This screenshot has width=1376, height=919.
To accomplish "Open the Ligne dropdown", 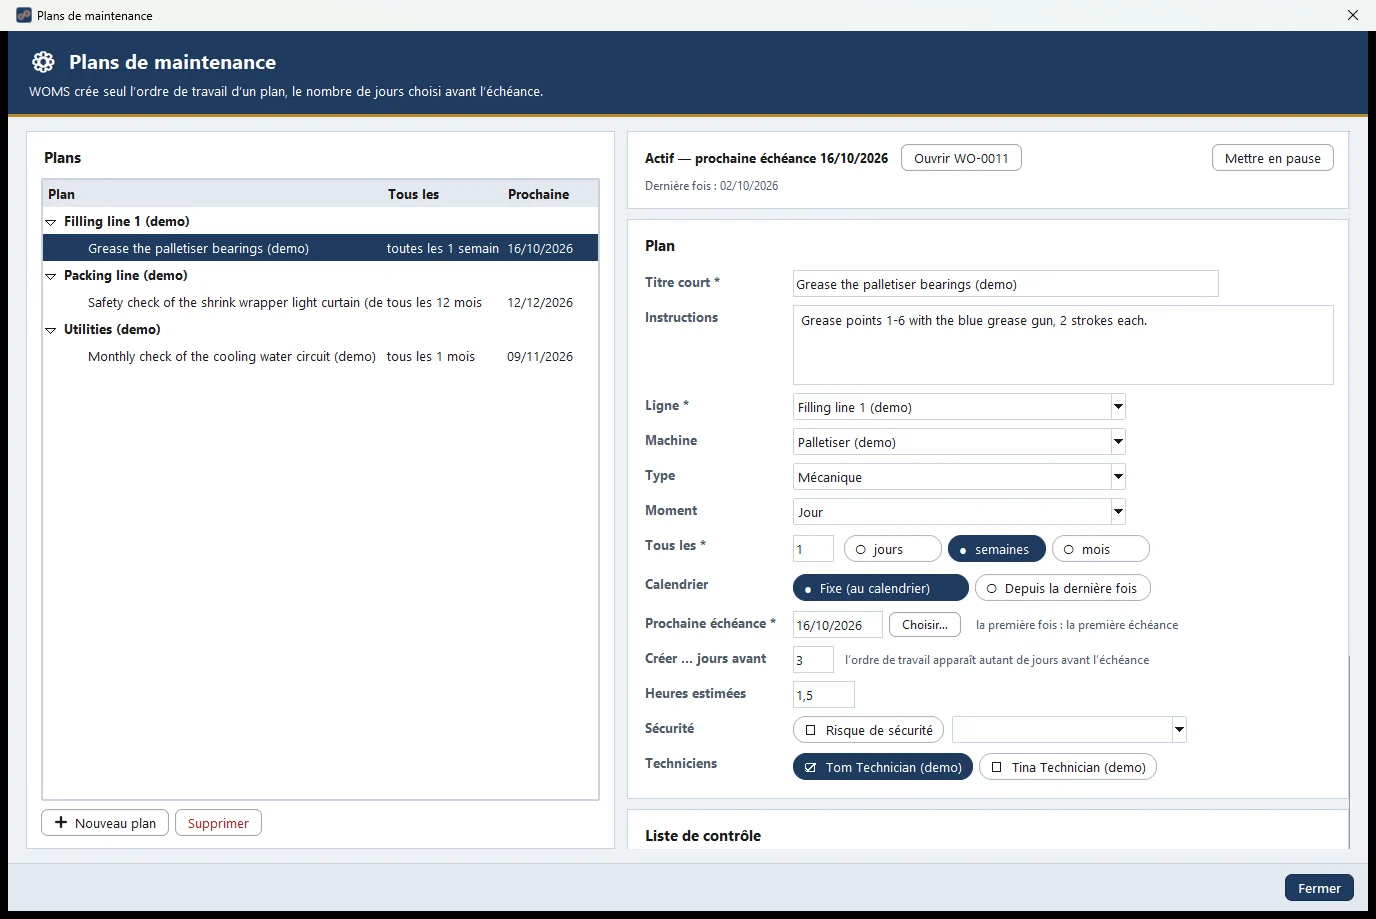I will click(x=1118, y=407).
